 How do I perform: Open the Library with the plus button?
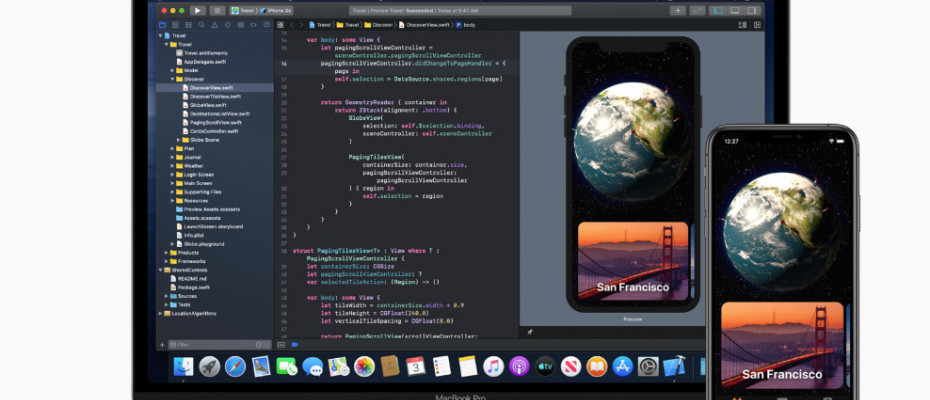coord(678,11)
